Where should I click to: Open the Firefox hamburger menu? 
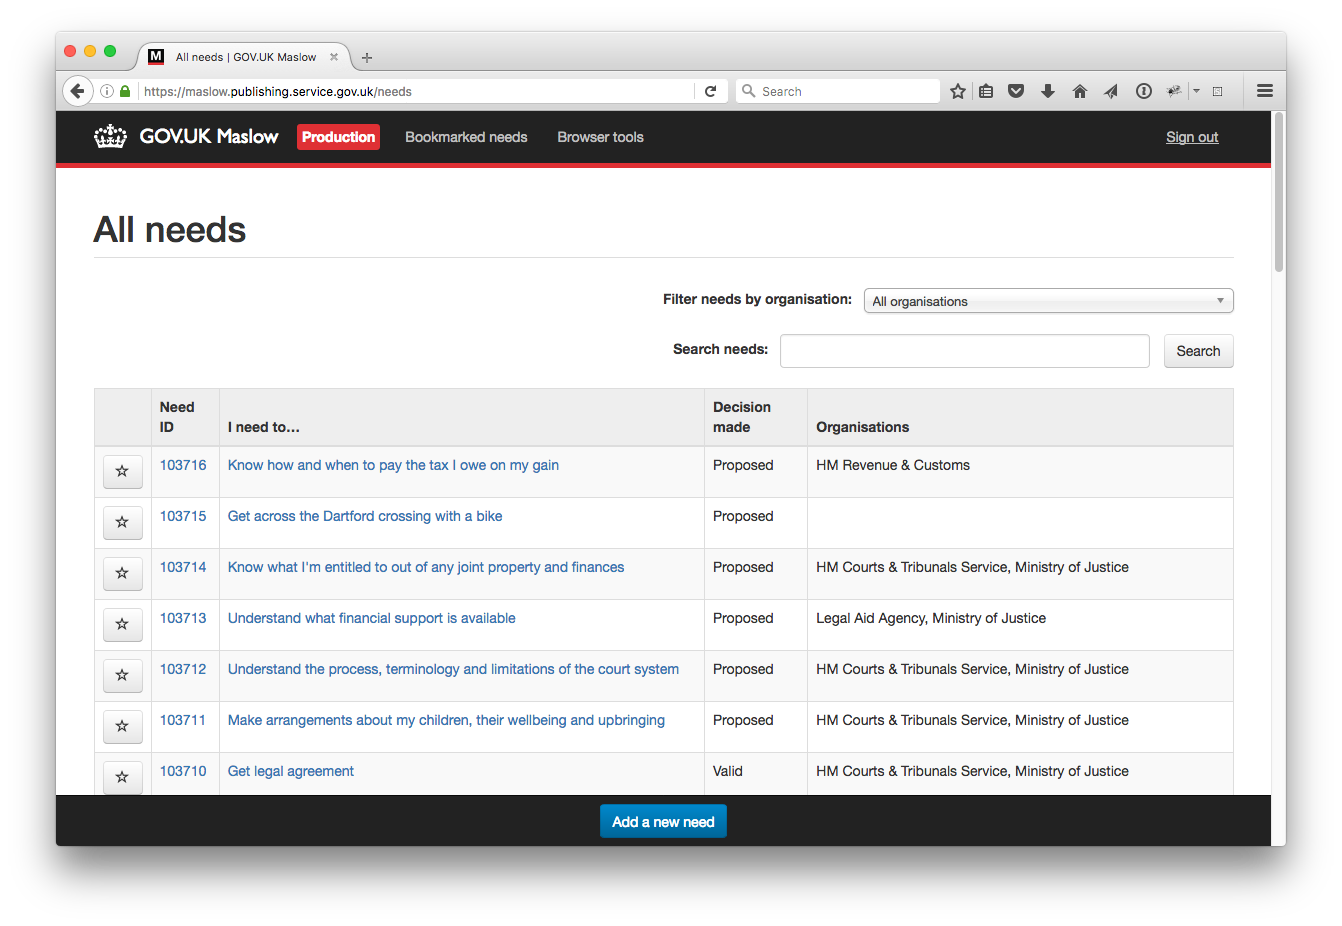click(1265, 91)
